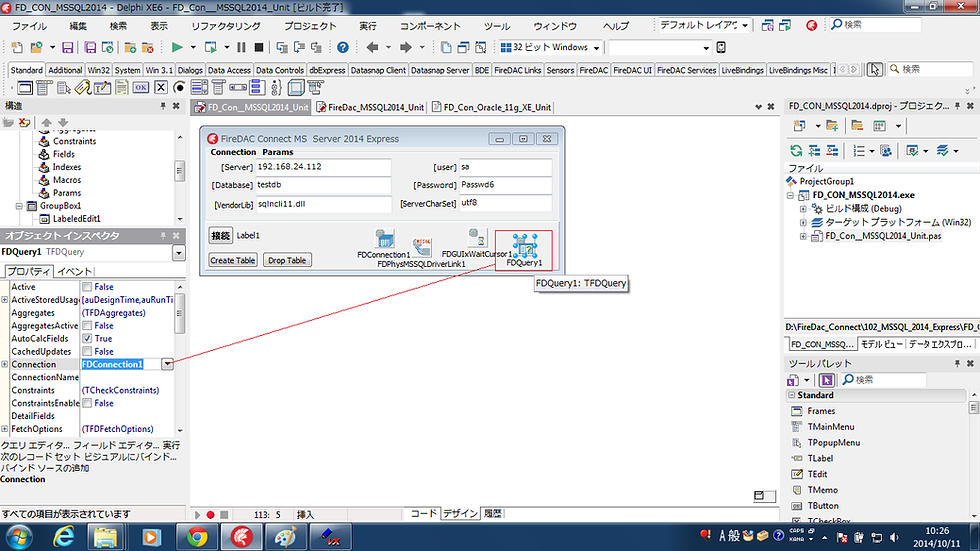
Task: Click the Remove file from project folder icon
Action: pyautogui.click(x=148, y=47)
